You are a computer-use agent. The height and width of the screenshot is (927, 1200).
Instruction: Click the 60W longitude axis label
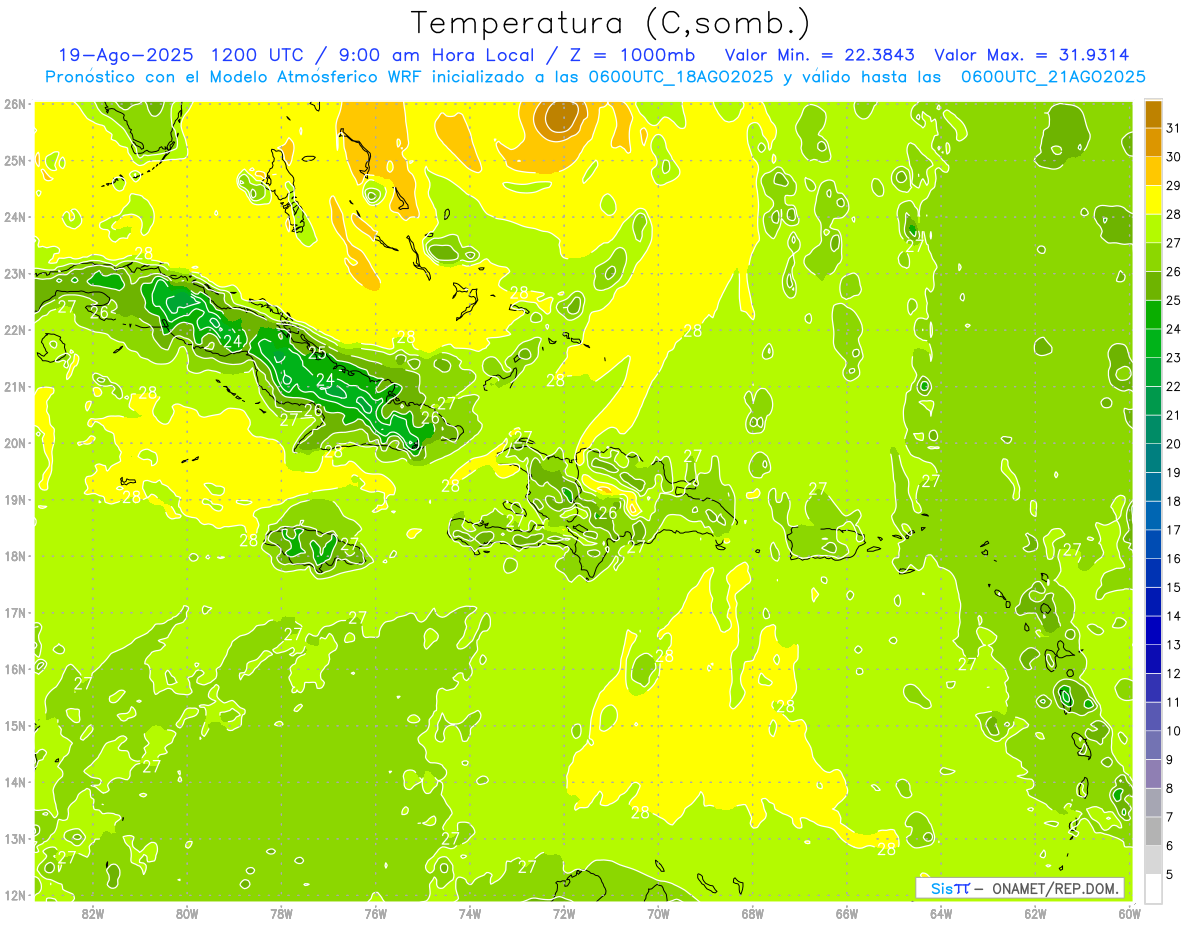coord(1130,913)
